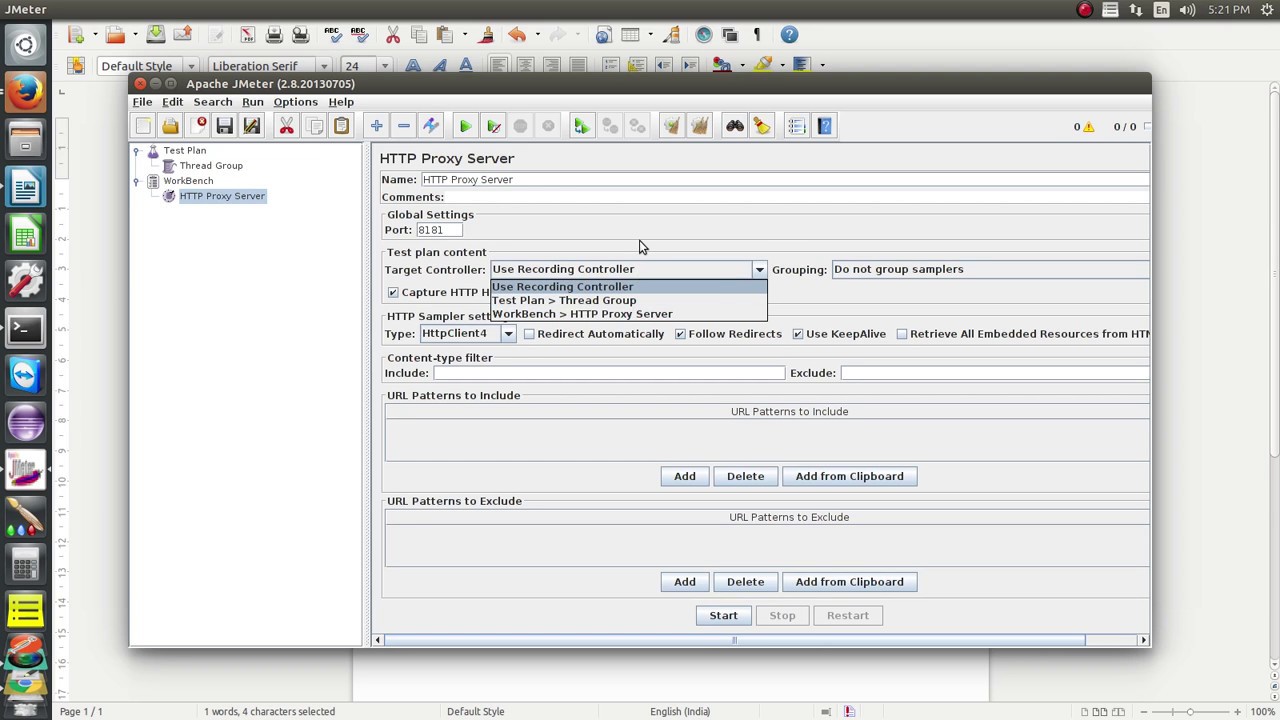
Task: Click Delete under URL Patterns to Include
Action: pos(745,477)
